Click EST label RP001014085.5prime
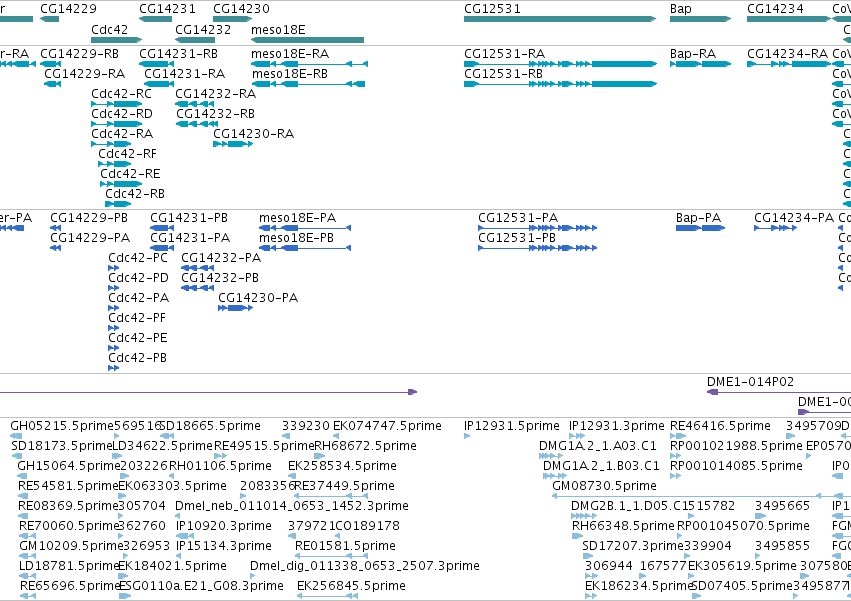The image size is (851, 601). (x=736, y=466)
